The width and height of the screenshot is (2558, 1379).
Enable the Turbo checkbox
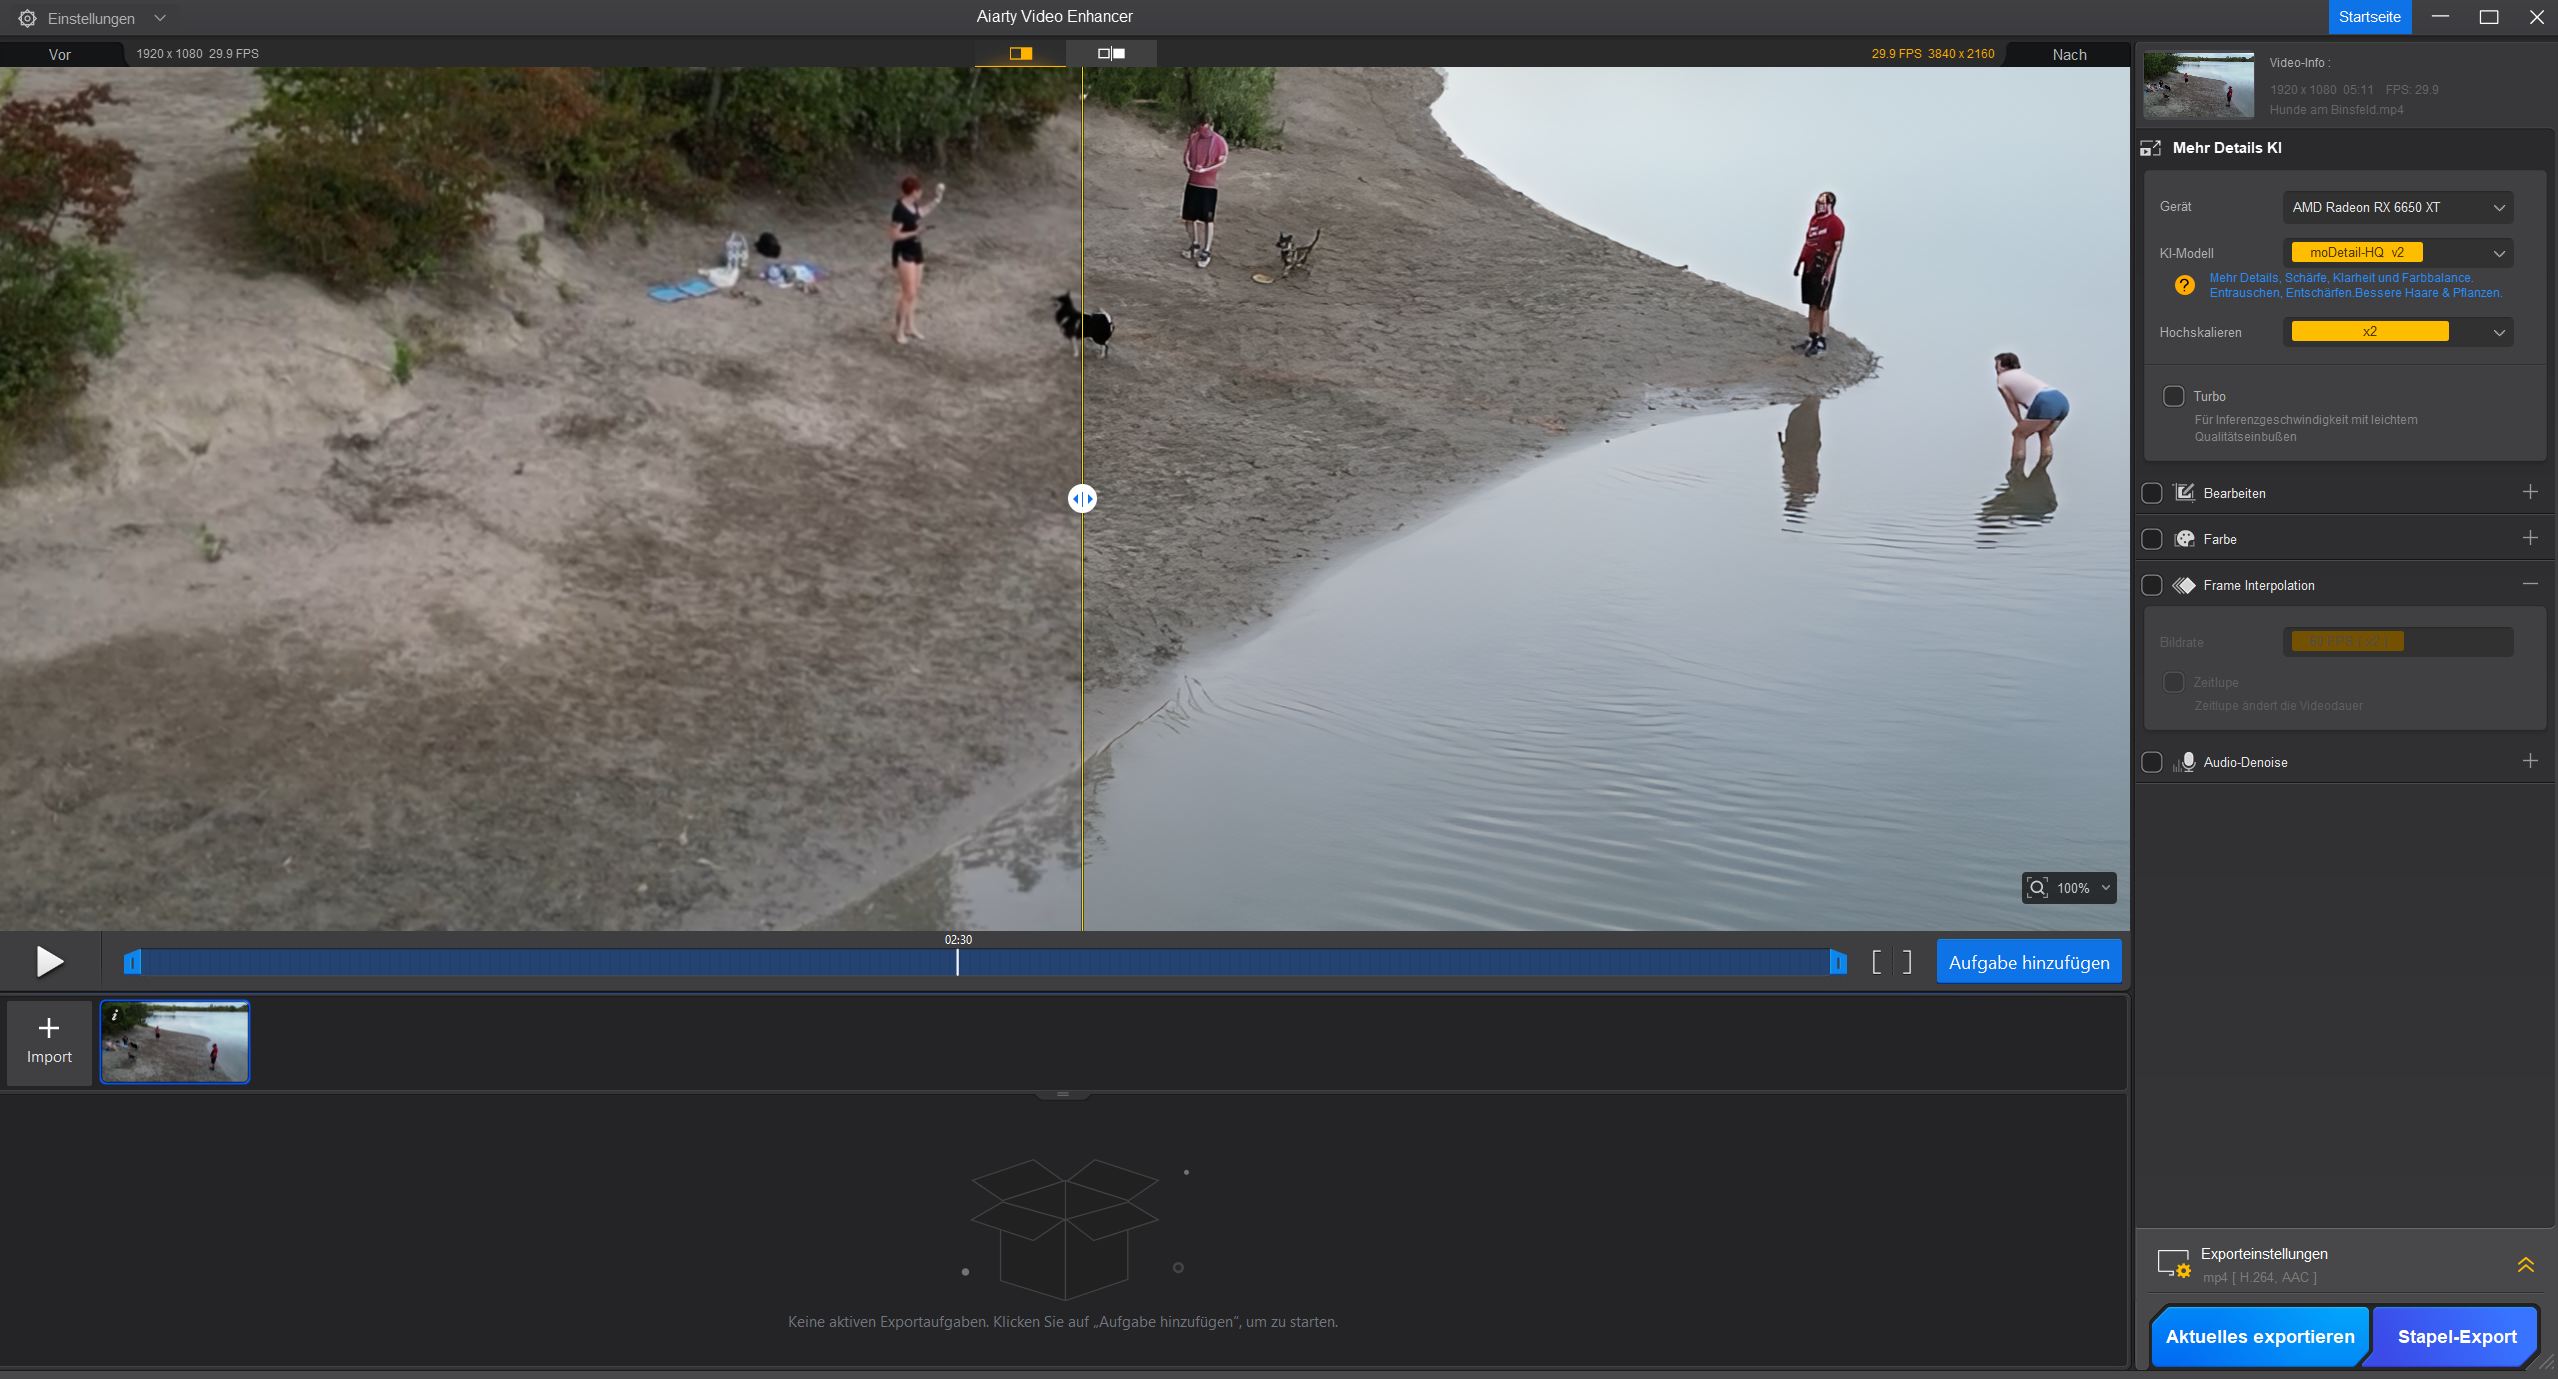[x=2173, y=396]
